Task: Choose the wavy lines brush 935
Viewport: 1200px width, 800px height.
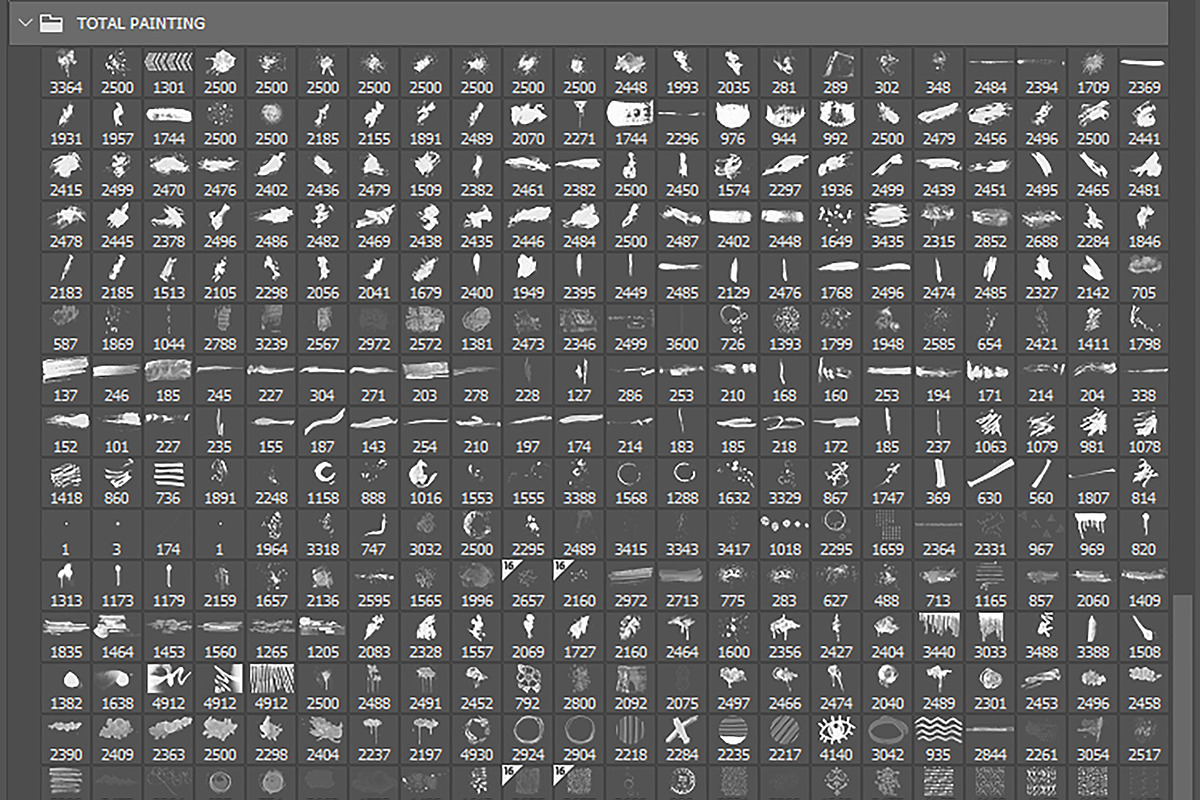Action: pyautogui.click(x=939, y=740)
